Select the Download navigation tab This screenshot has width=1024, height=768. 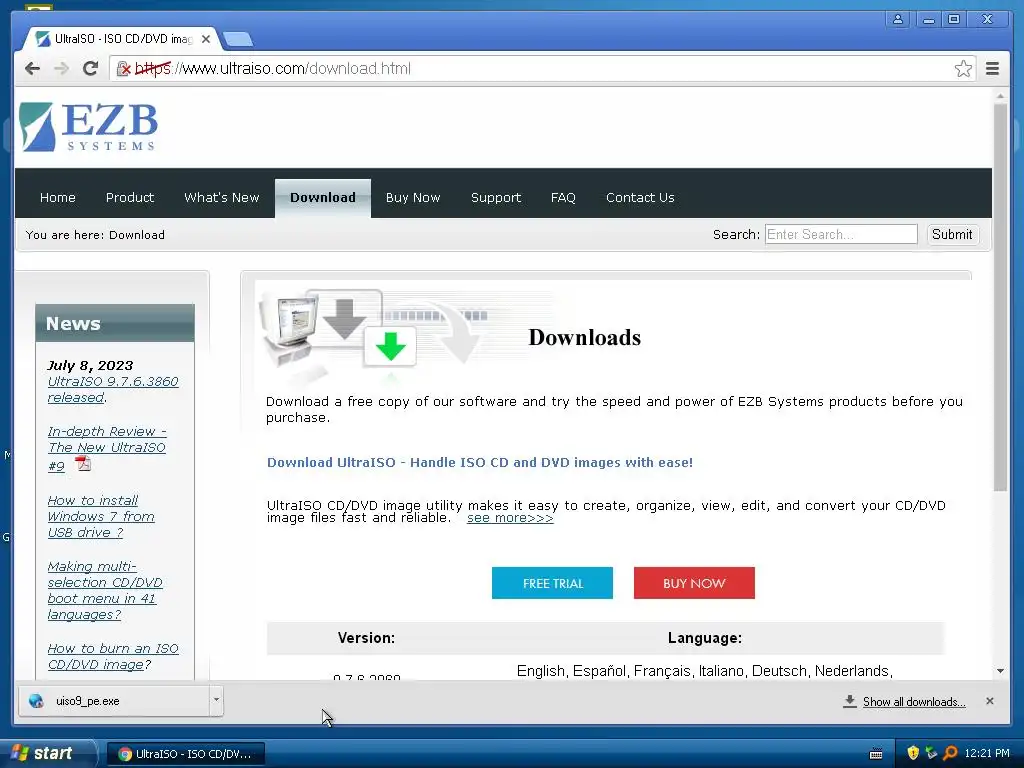pyautogui.click(x=323, y=197)
